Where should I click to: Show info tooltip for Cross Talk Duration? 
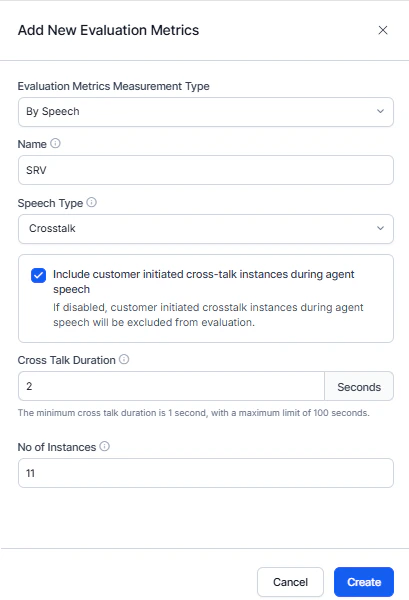pyautogui.click(x=124, y=359)
